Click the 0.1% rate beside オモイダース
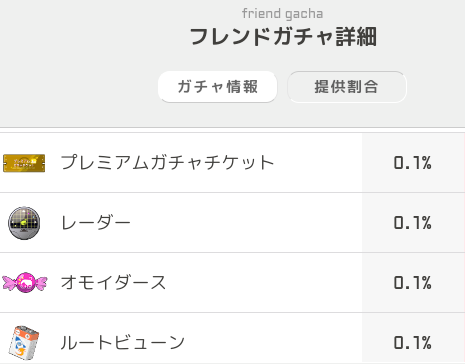The image size is (465, 364). pyautogui.click(x=412, y=283)
